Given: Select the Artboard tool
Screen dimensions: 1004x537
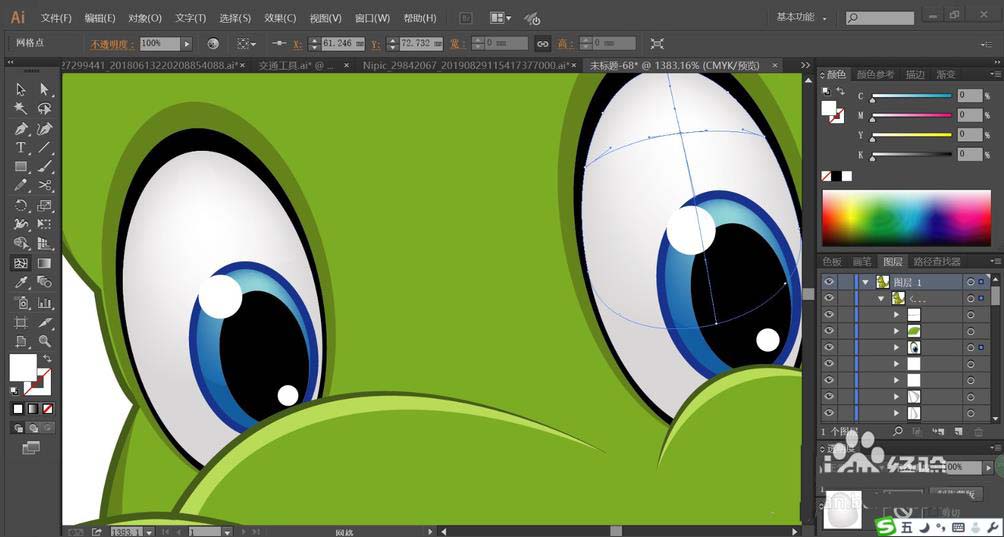Looking at the screenshot, I should [20, 322].
